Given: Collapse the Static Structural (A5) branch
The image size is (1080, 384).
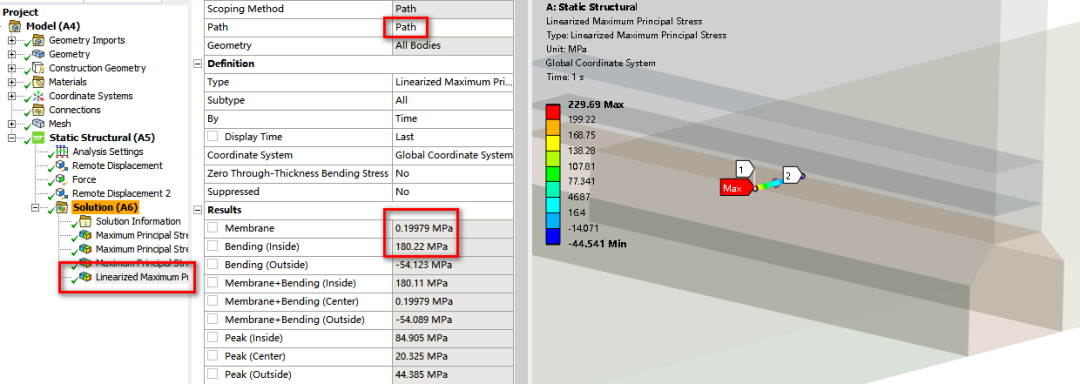Looking at the screenshot, I should click(12, 138).
